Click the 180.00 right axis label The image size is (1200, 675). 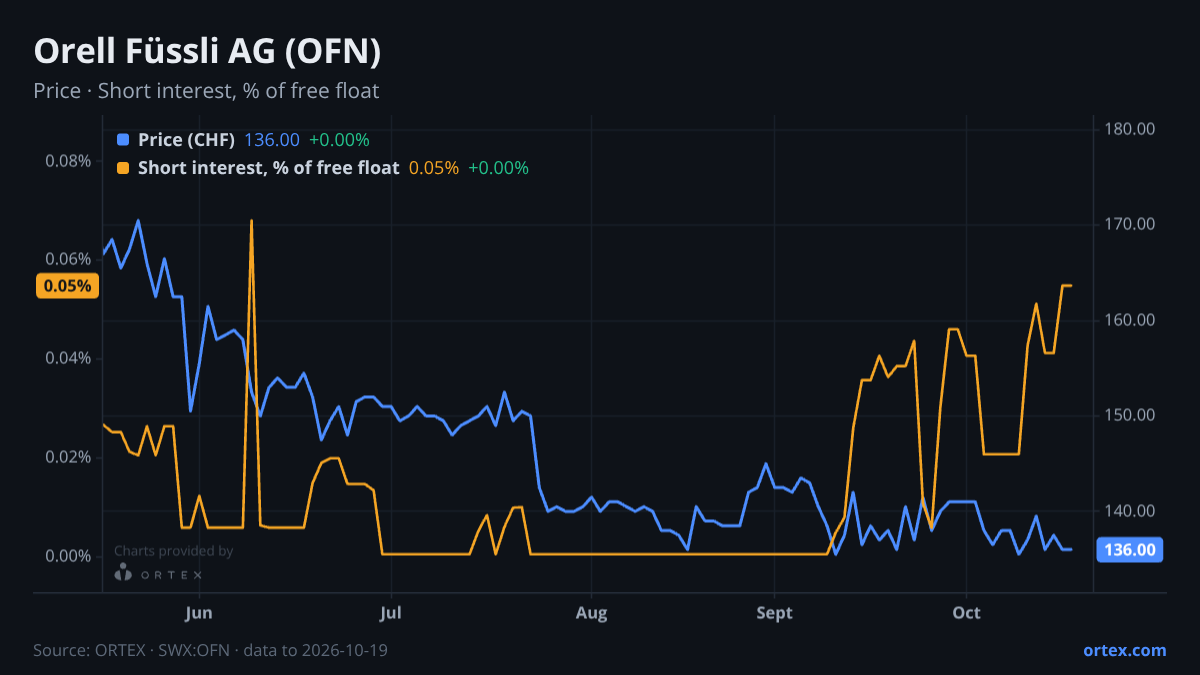coord(1130,129)
